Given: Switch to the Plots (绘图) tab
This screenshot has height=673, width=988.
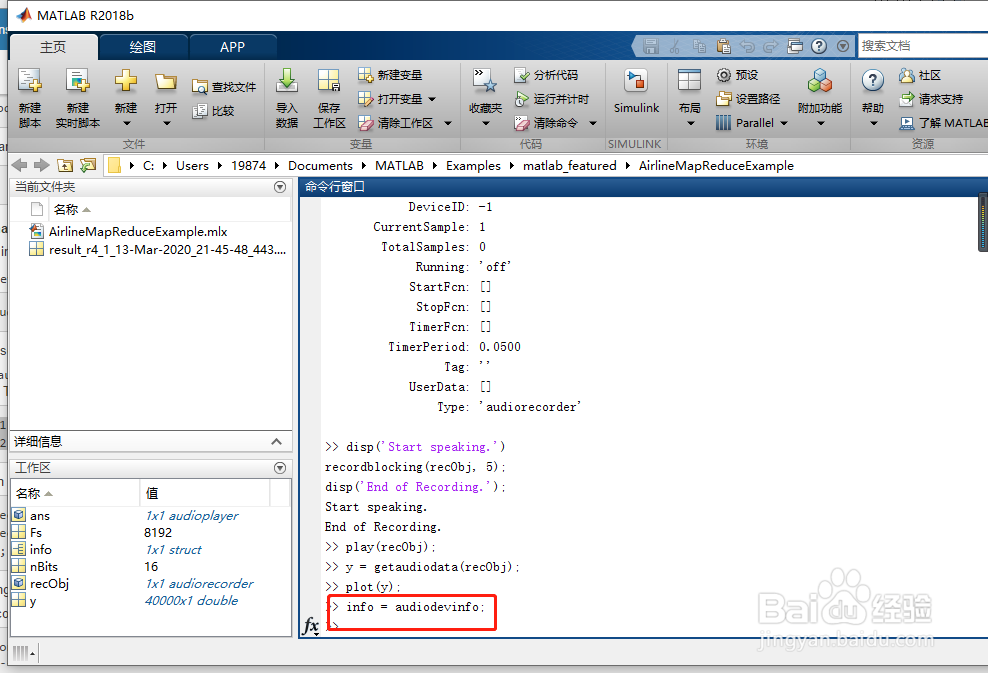Looking at the screenshot, I should pyautogui.click(x=143, y=47).
